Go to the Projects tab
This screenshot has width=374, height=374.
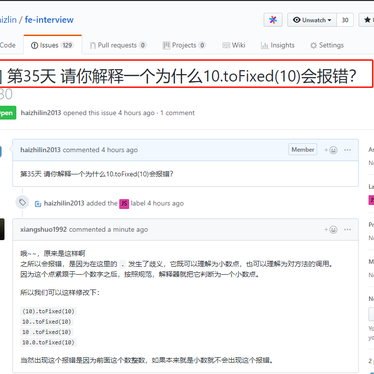184,45
